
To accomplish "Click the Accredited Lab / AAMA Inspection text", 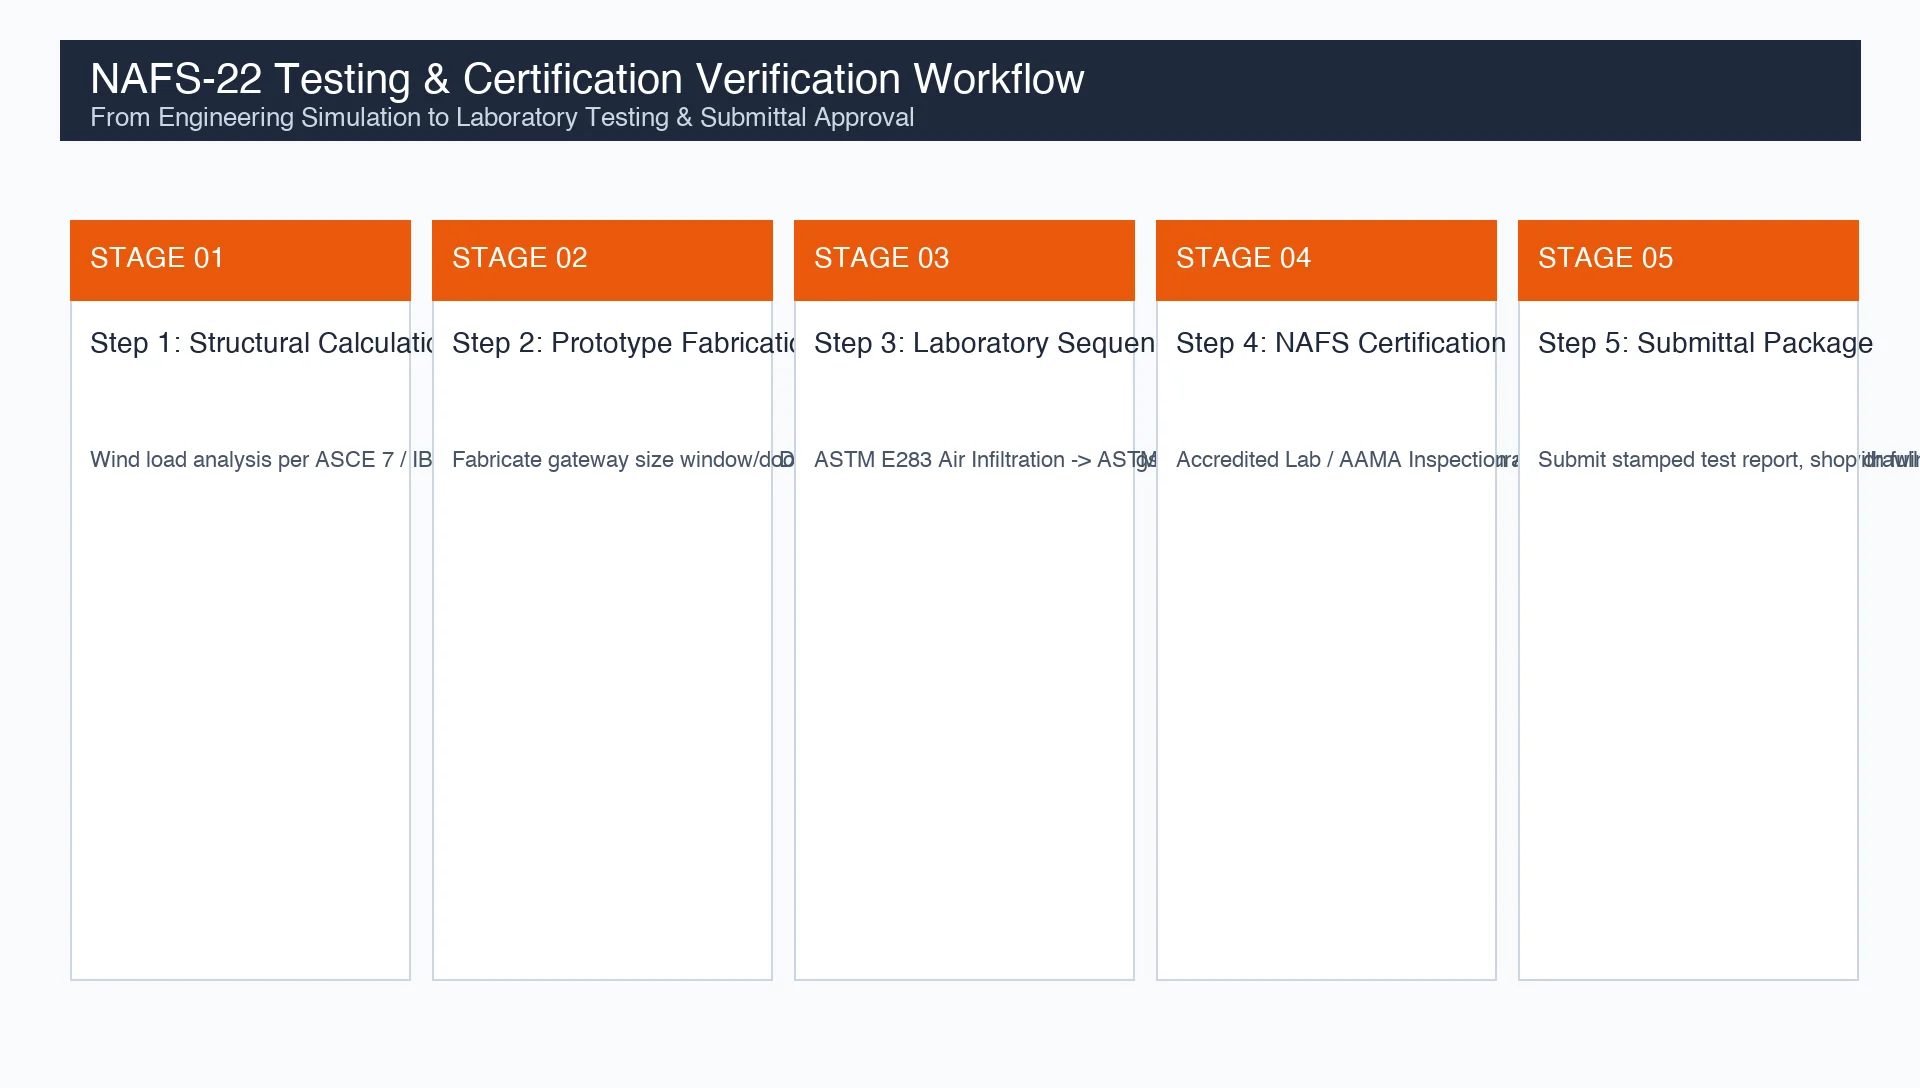I will pos(1347,460).
